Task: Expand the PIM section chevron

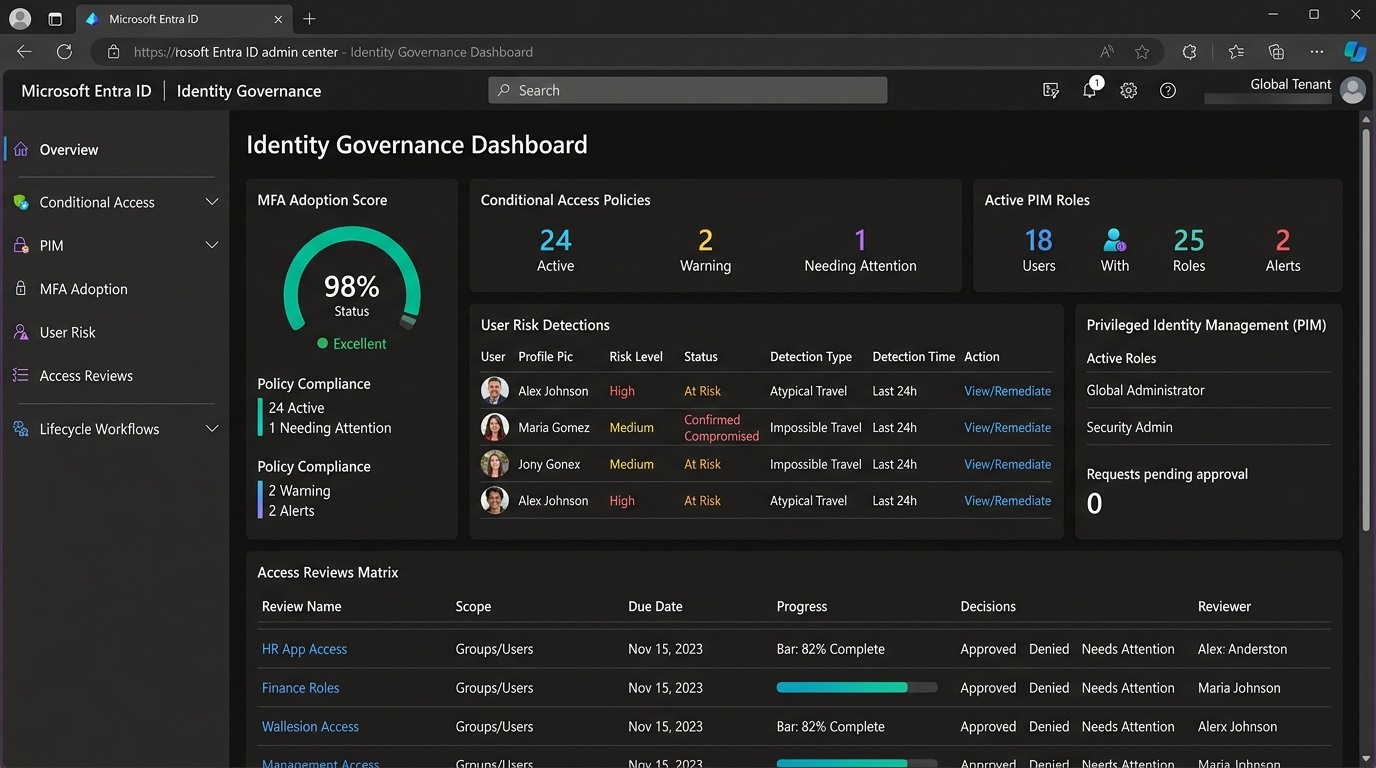Action: (x=212, y=245)
